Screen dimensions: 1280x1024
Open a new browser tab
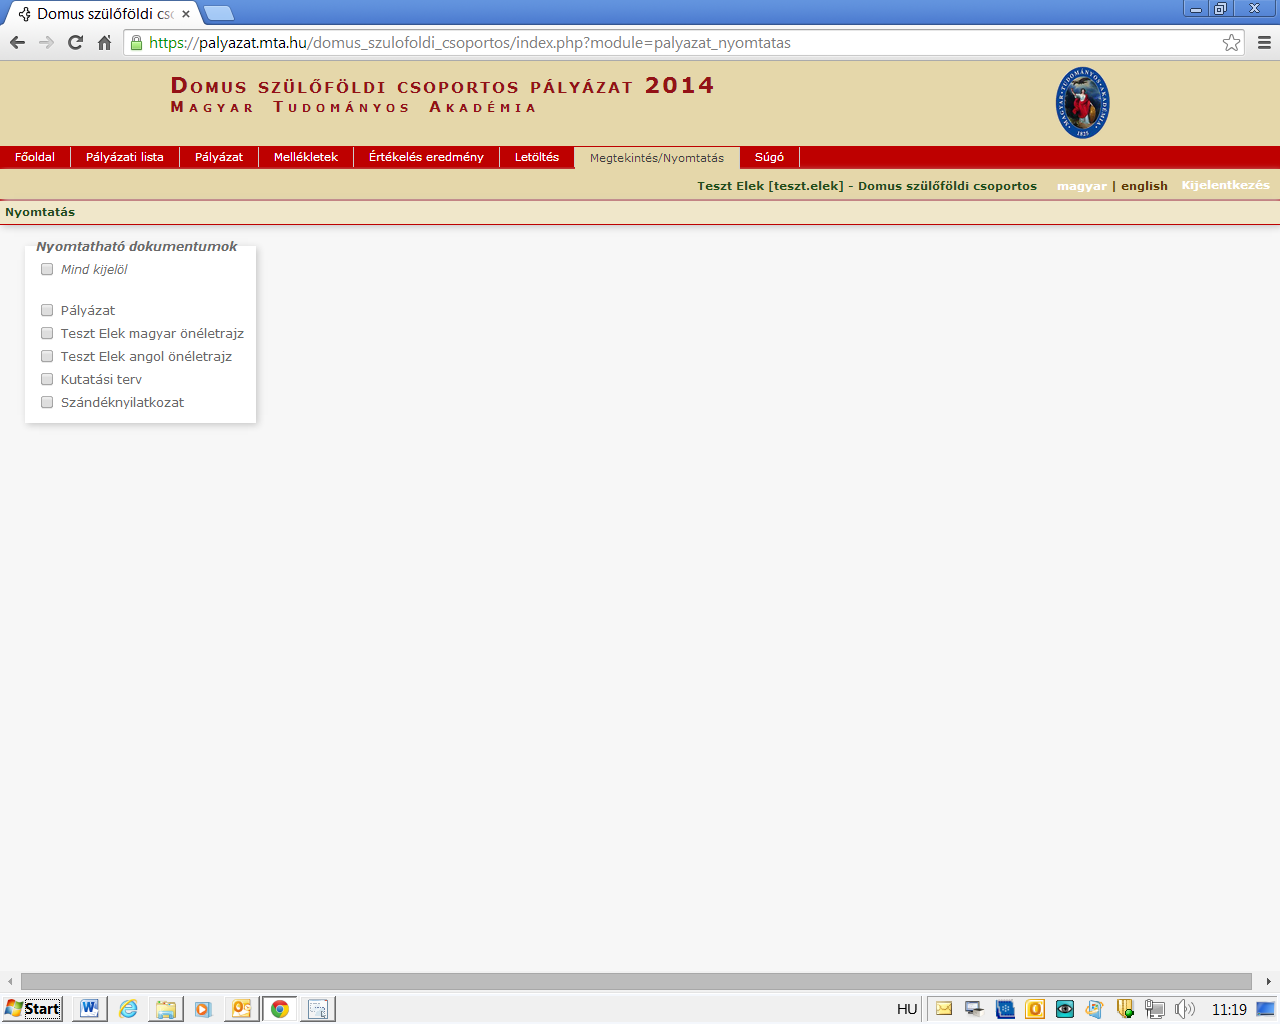pos(218,13)
